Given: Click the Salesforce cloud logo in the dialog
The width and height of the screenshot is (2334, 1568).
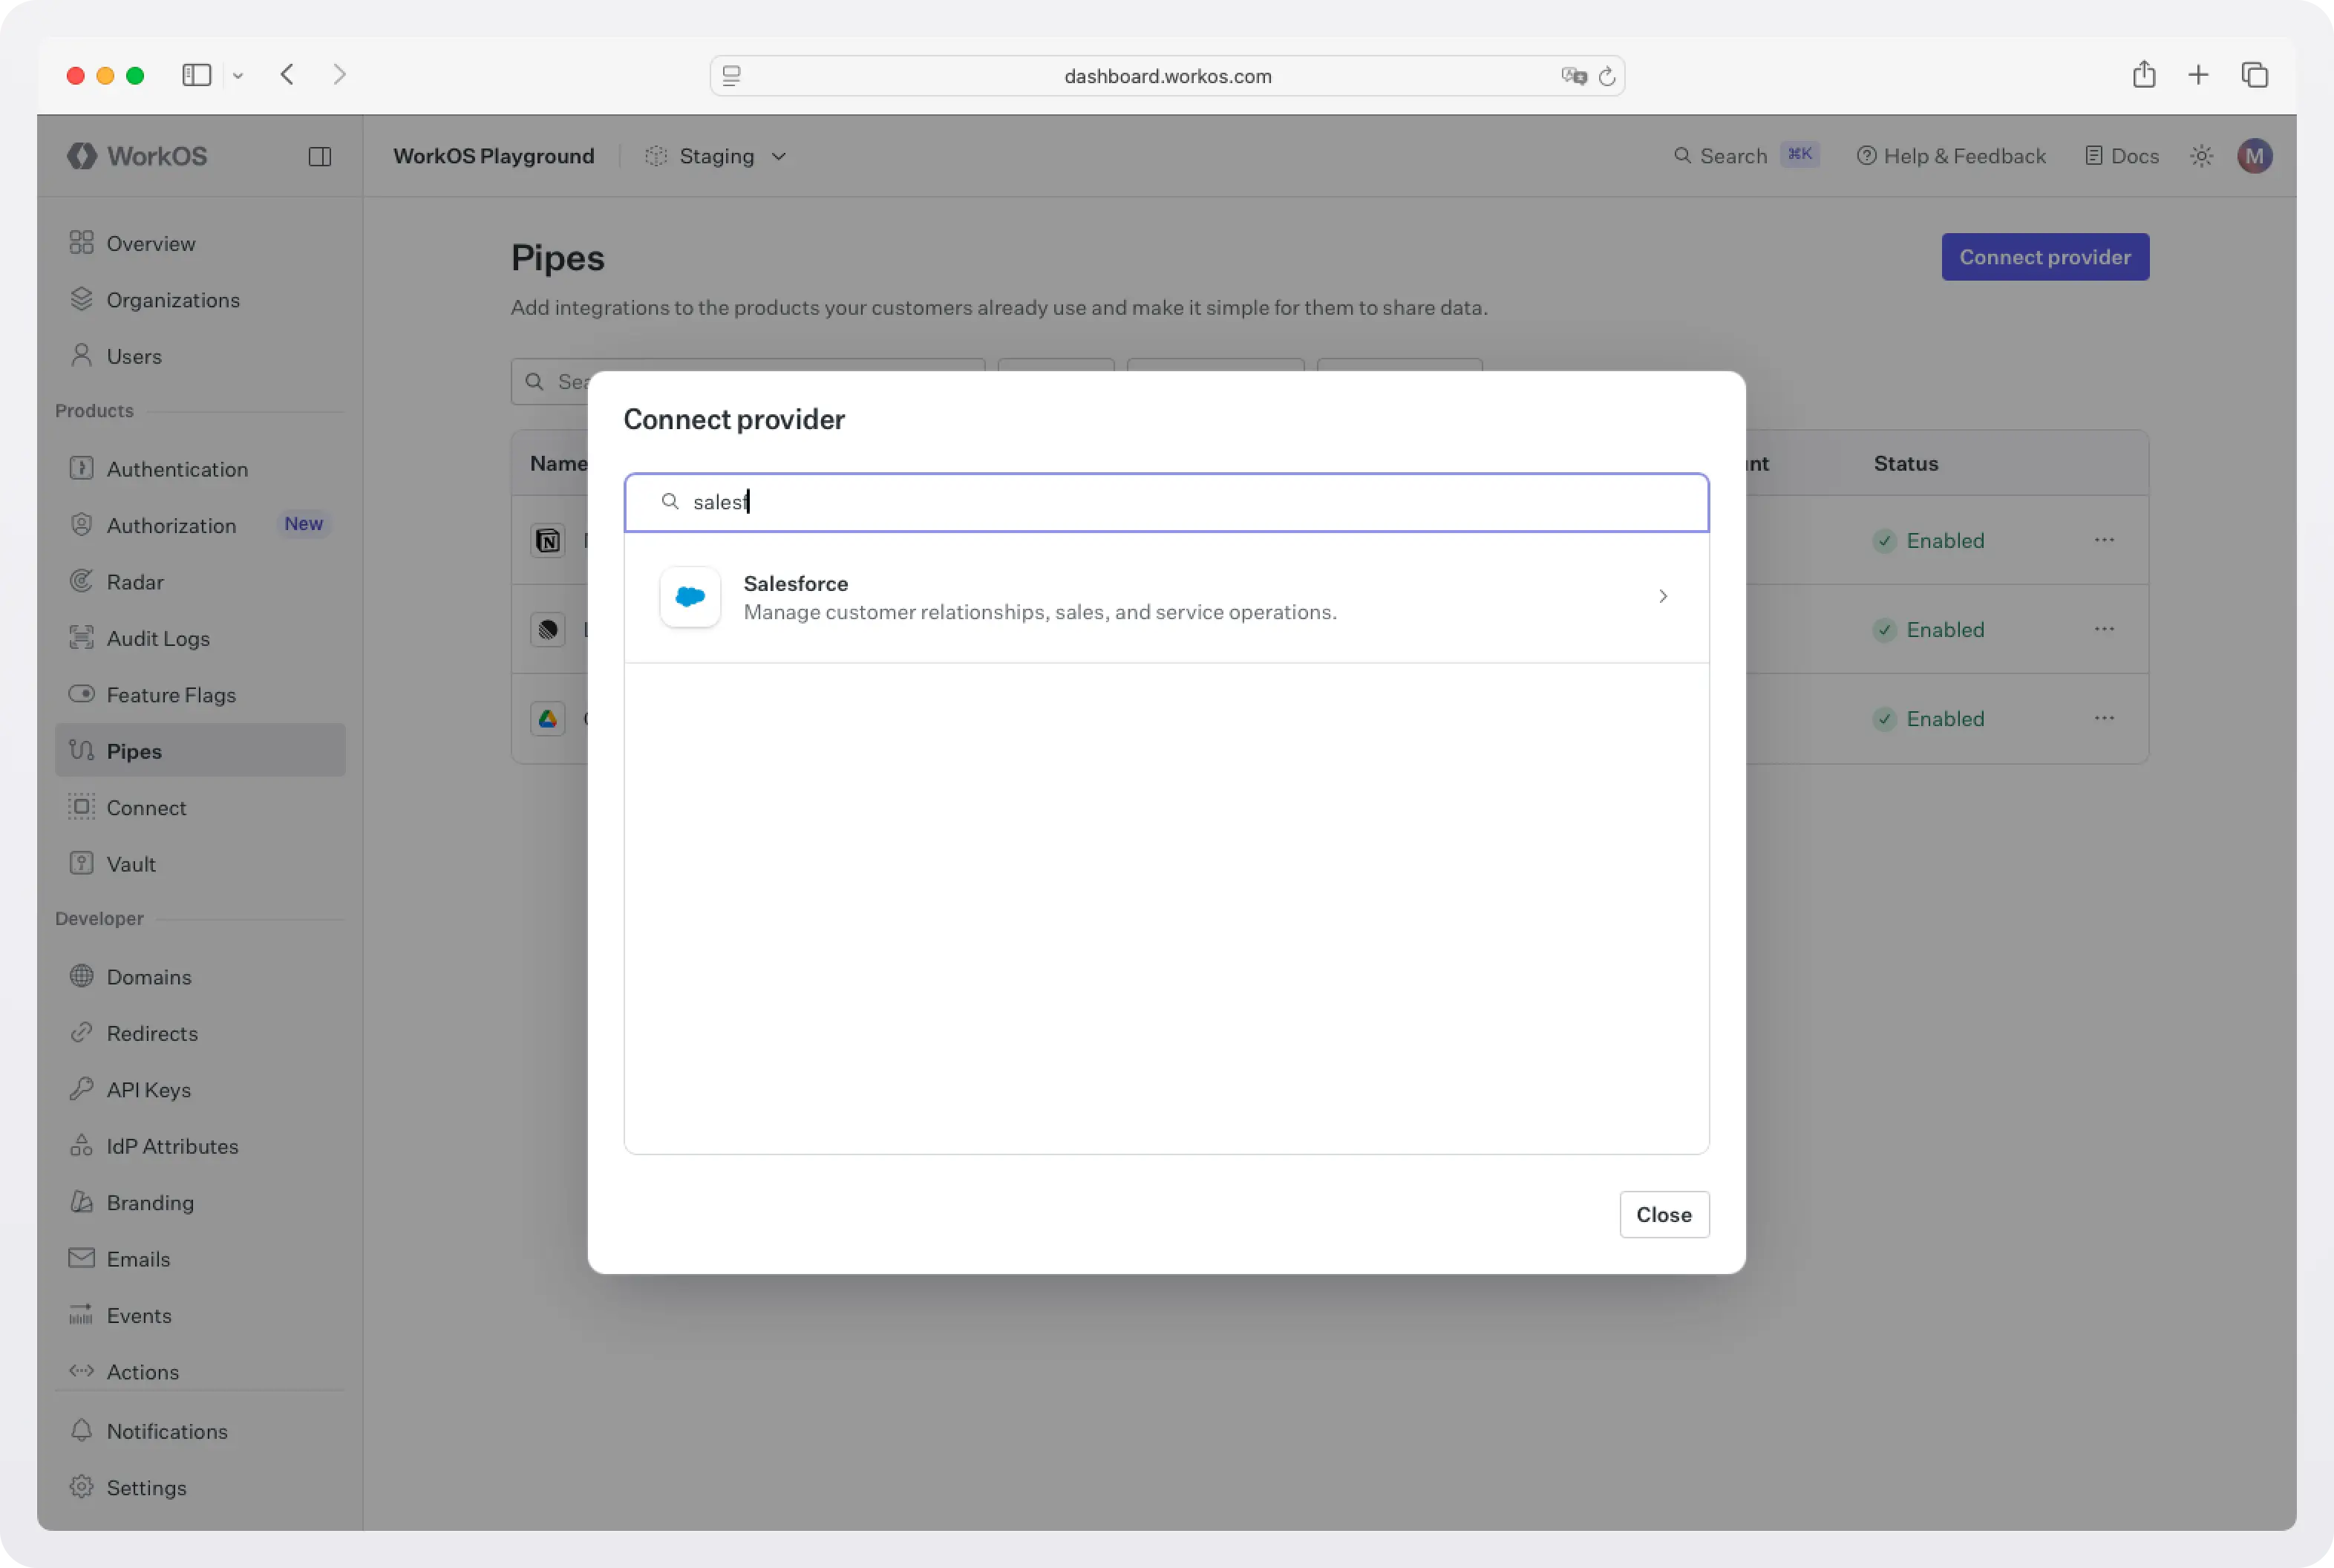Looking at the screenshot, I should click(689, 597).
